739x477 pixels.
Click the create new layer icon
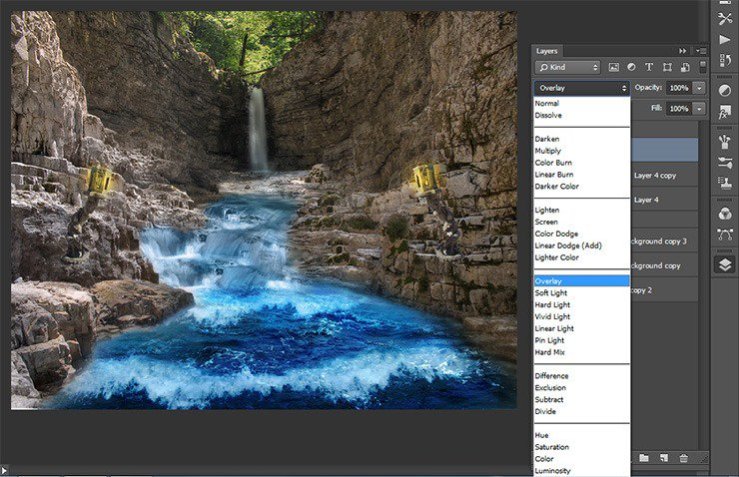(663, 458)
